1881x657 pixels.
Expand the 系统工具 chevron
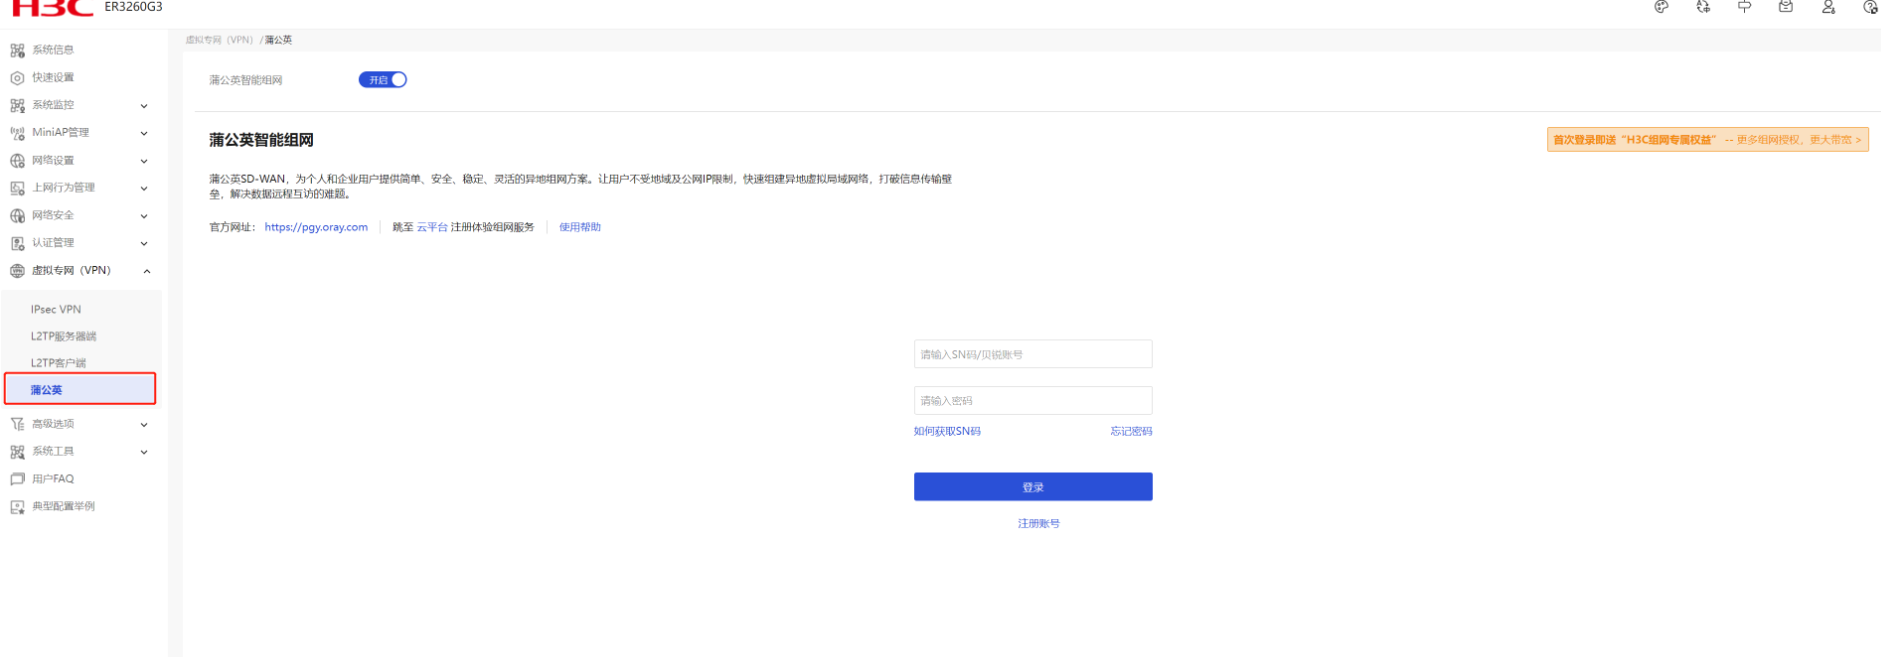(x=144, y=452)
